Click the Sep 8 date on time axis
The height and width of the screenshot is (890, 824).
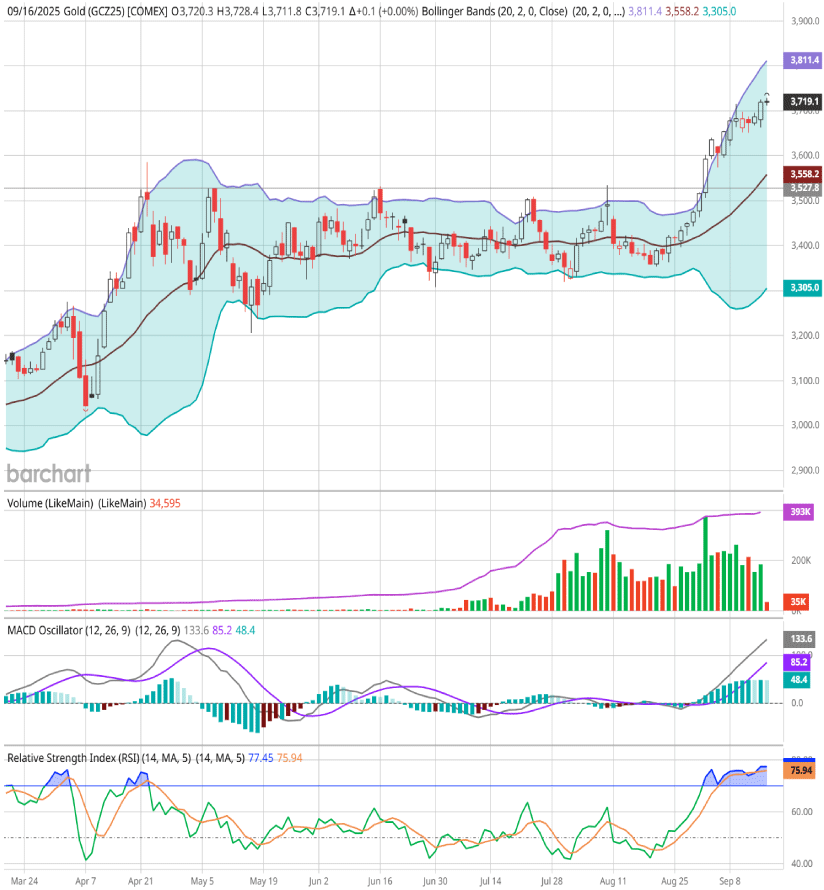click(x=733, y=882)
